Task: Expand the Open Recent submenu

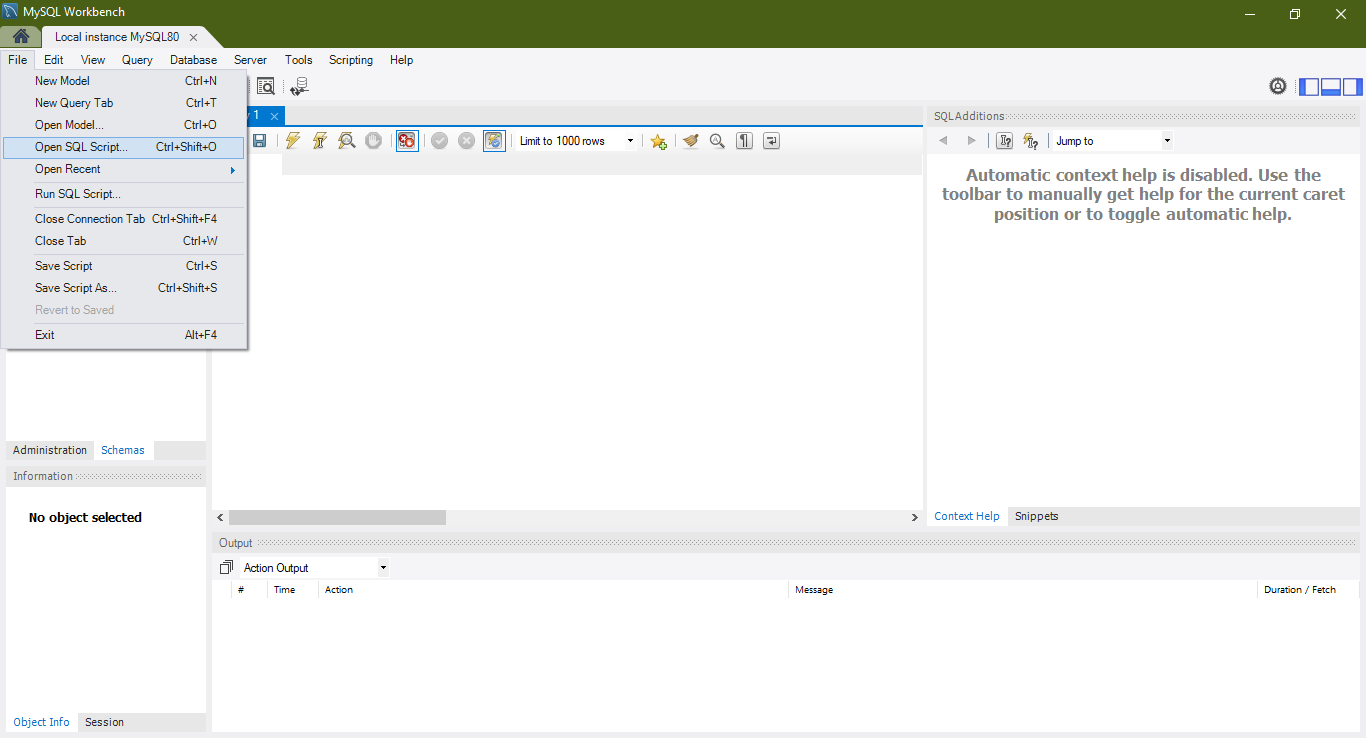Action: [124, 169]
